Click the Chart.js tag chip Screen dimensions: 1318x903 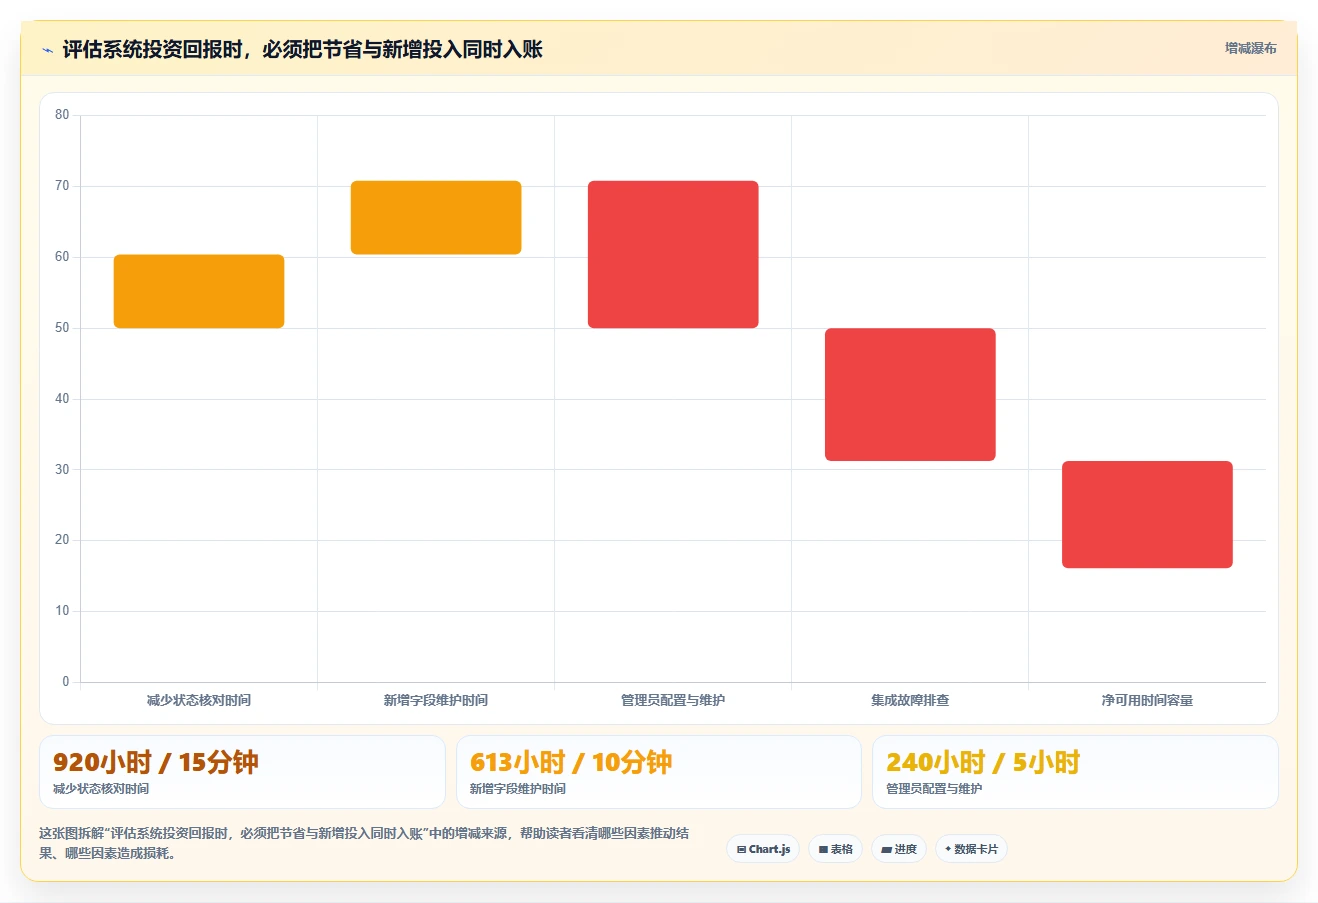pos(763,849)
